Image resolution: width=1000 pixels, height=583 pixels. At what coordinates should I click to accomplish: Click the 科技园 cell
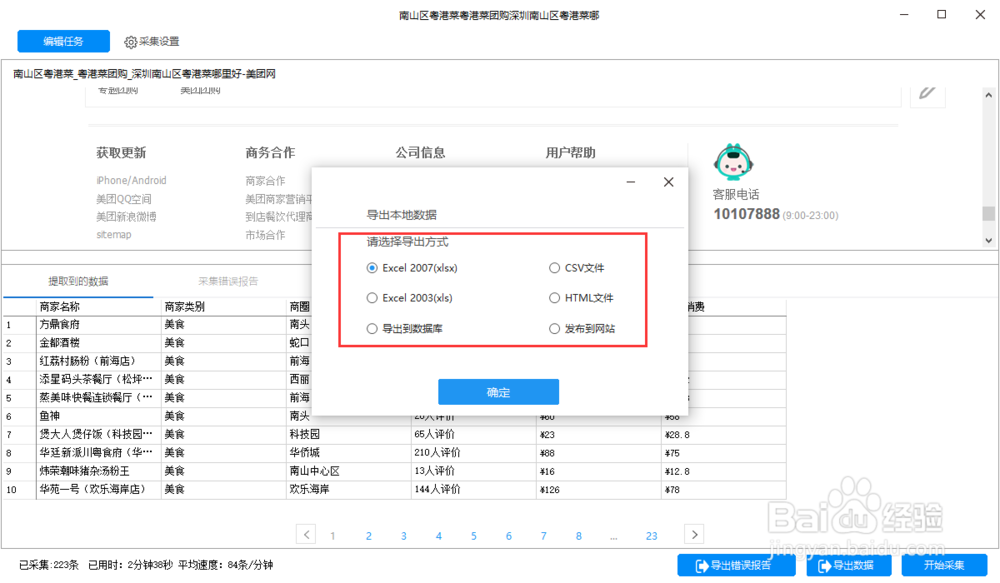pyautogui.click(x=348, y=434)
